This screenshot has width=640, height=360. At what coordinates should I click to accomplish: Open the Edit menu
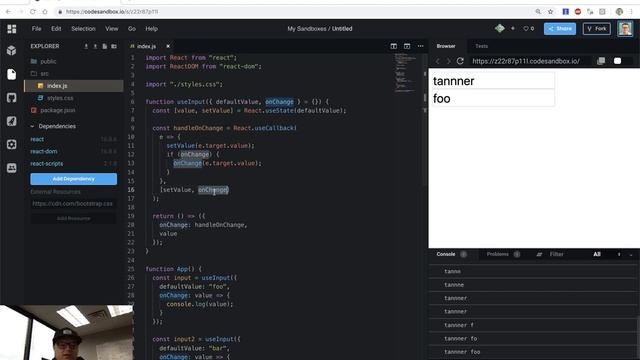[56, 29]
